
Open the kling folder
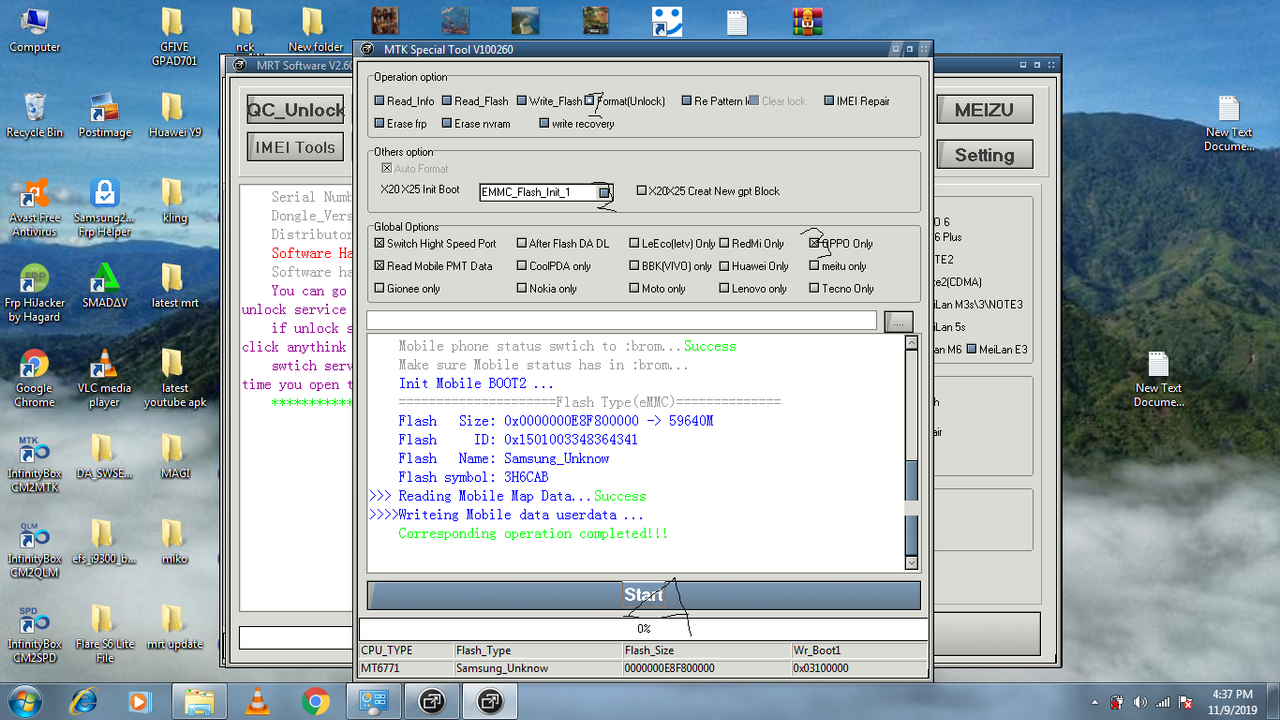point(174,200)
